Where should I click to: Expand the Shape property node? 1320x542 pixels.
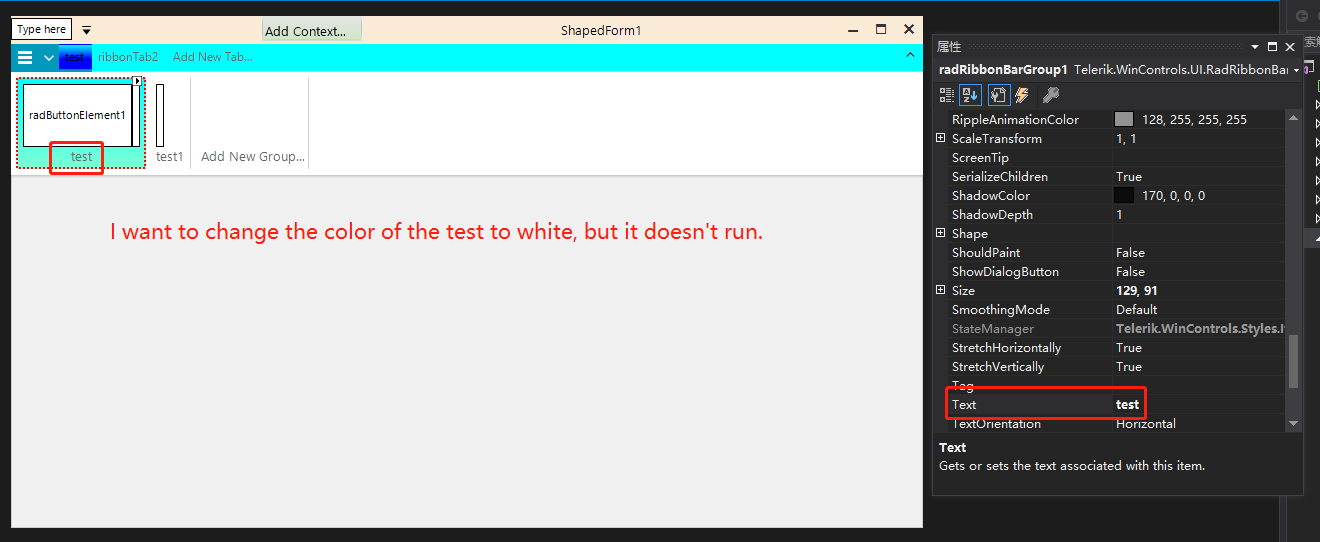pos(940,233)
